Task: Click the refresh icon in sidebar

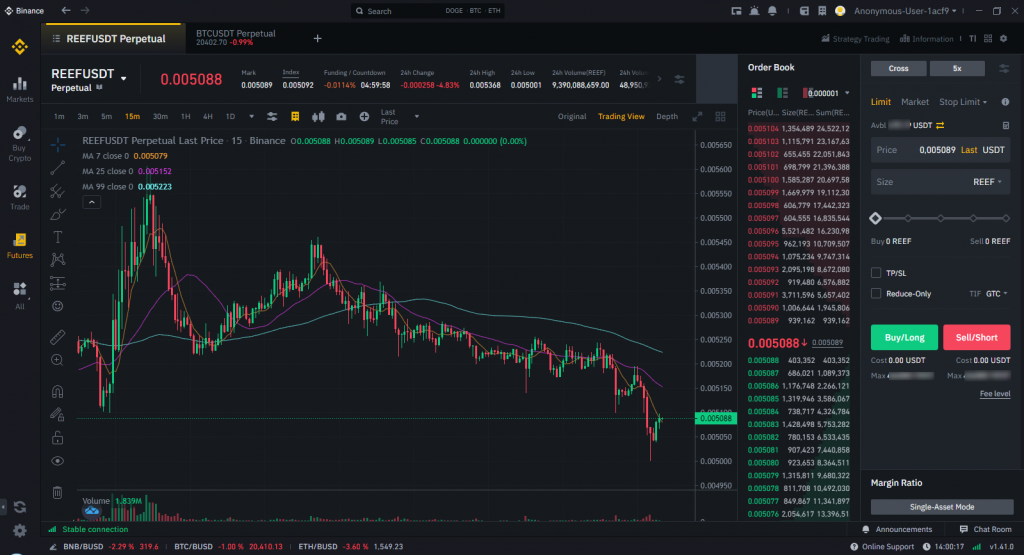Action: 20,507
